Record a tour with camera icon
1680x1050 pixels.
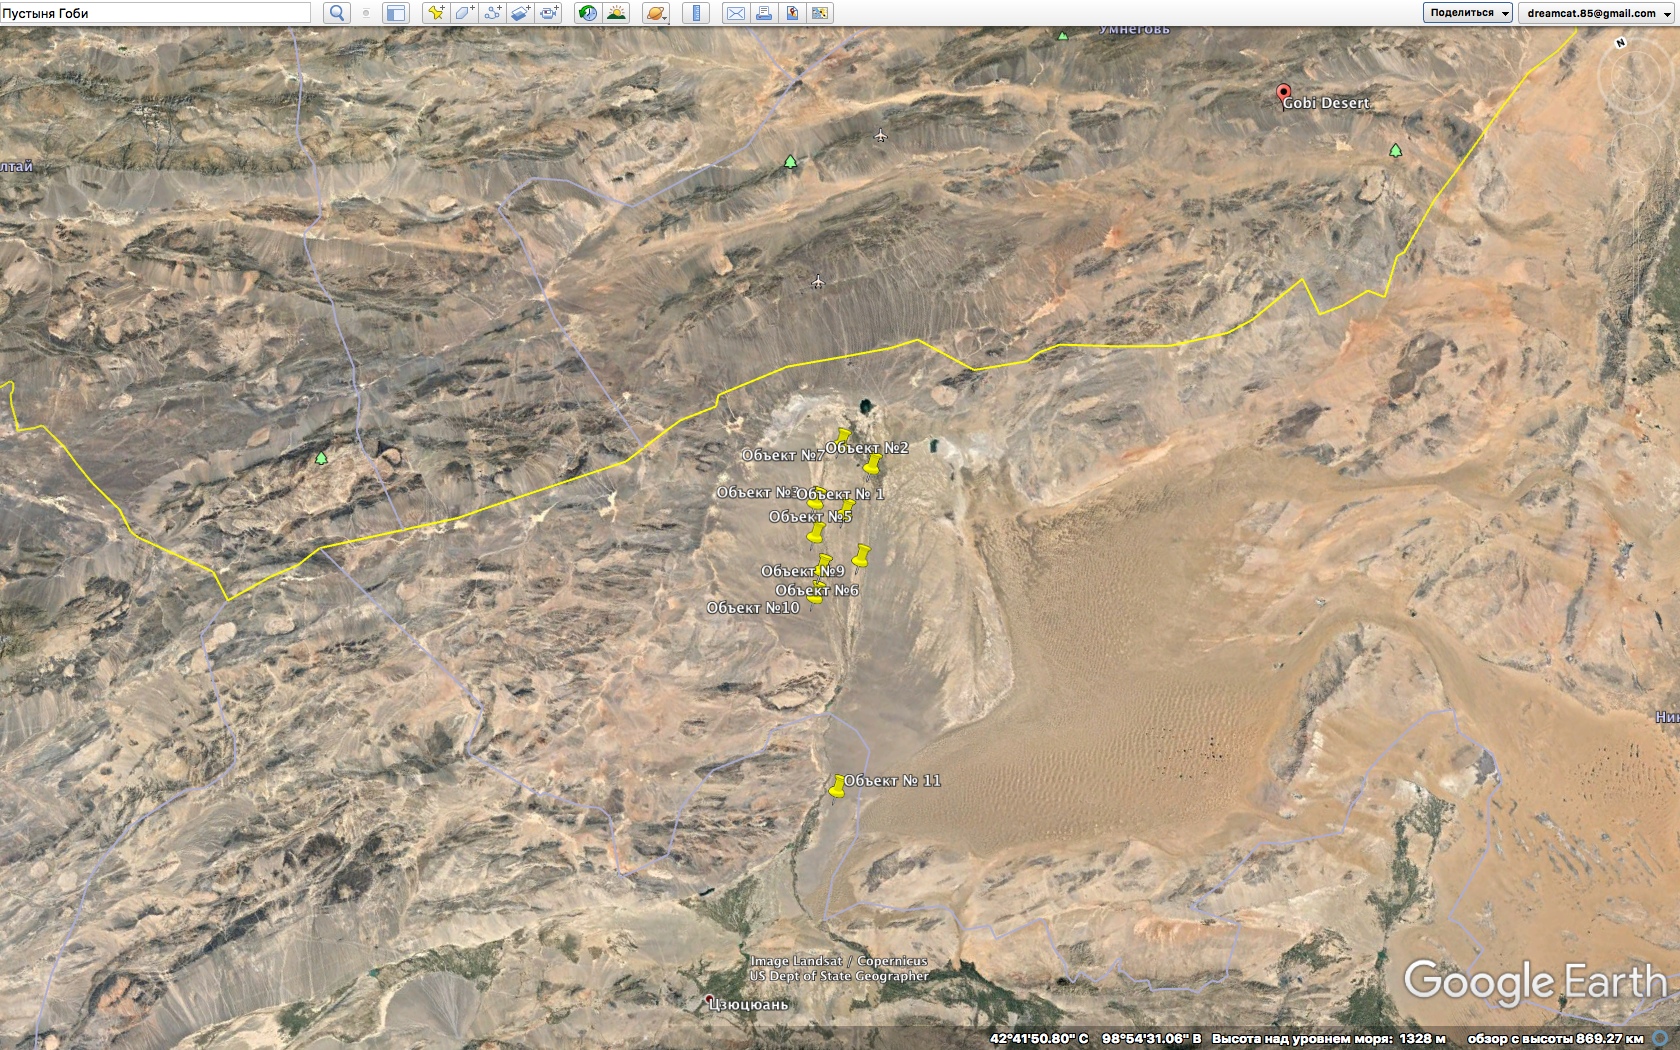pyautogui.click(x=549, y=13)
